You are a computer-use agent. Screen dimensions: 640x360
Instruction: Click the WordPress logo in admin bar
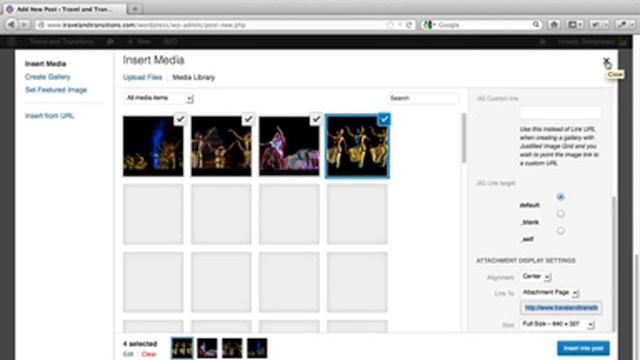(11, 42)
